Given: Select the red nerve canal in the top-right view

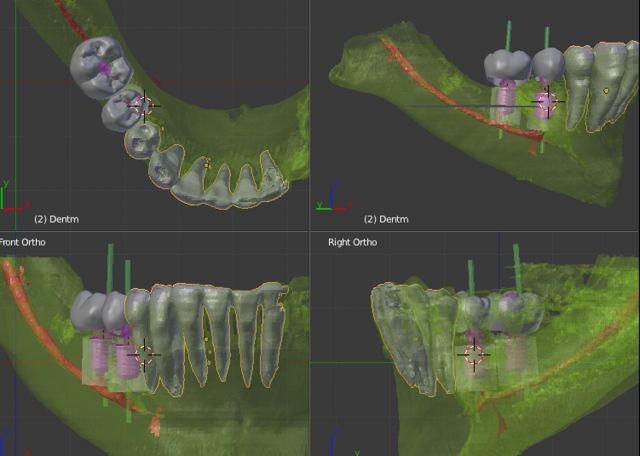Looking at the screenshot, I should pyautogui.click(x=420, y=68).
